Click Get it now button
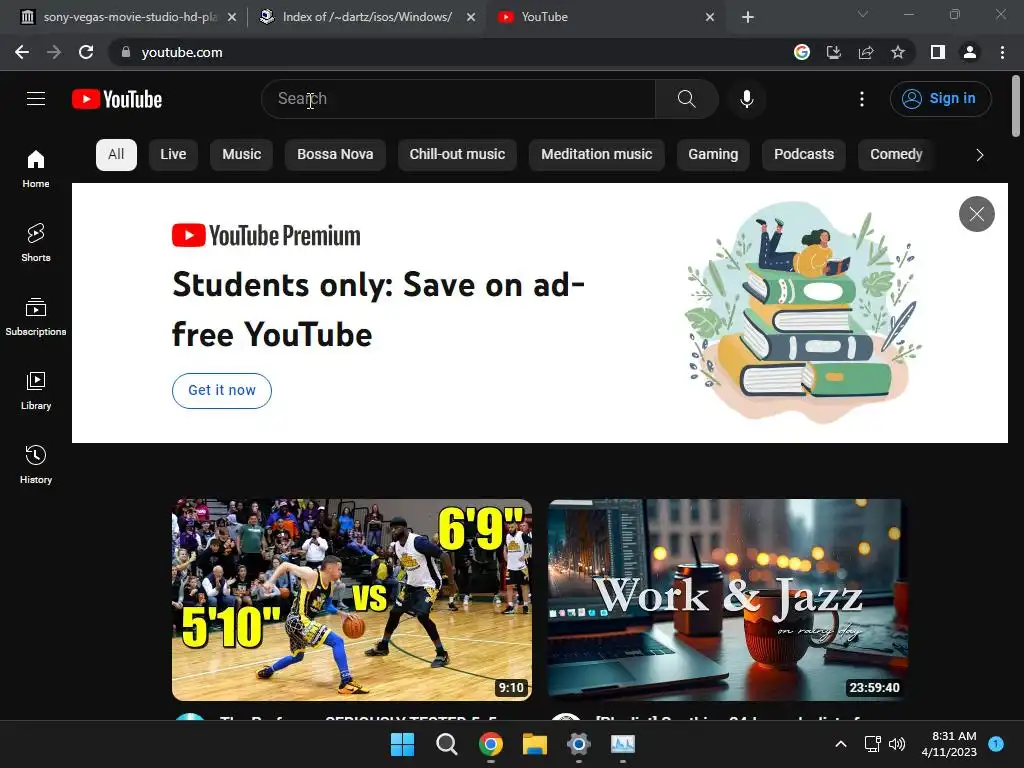This screenshot has height=768, width=1024. coord(222,391)
